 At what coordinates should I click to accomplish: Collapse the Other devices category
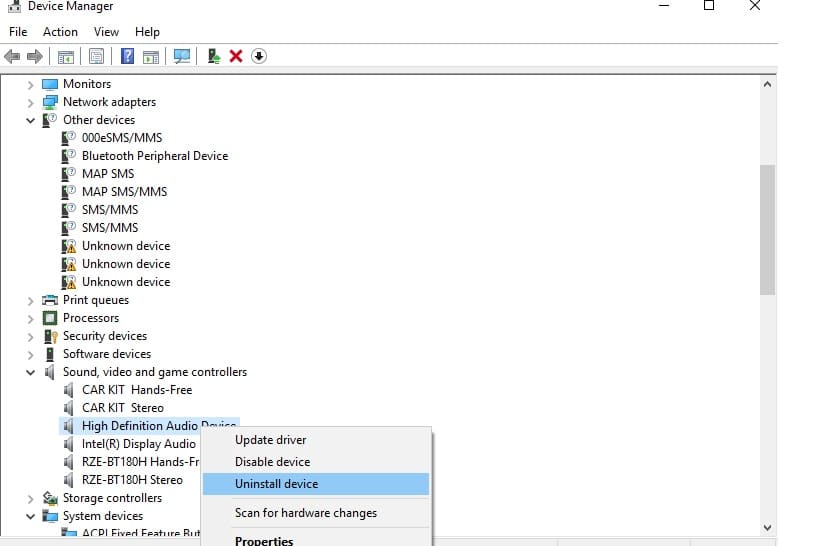click(x=31, y=120)
